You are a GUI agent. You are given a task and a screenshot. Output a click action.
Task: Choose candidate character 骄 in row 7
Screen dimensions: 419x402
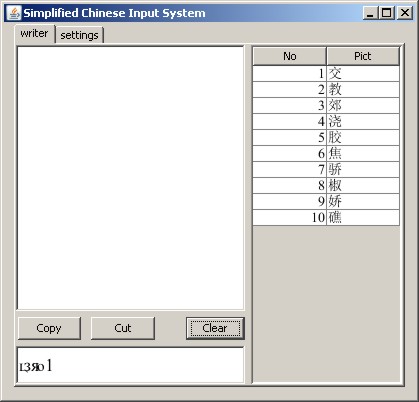[x=363, y=170]
